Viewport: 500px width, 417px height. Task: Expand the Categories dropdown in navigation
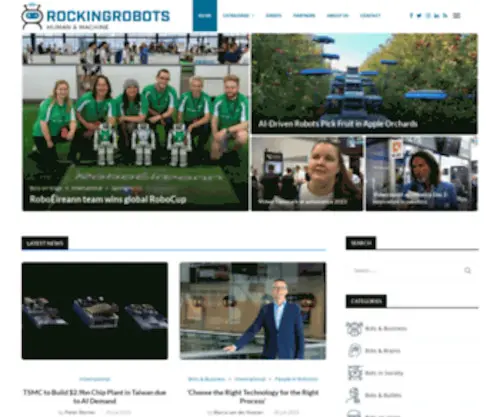(x=238, y=16)
